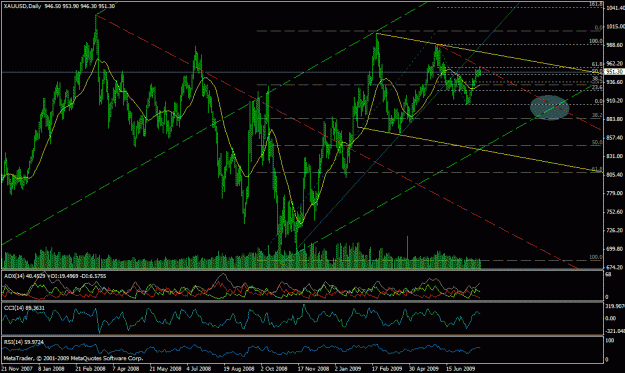Image resolution: width=625 pixels, height=373 pixels.
Task: Click the 7 Apr 2008 date label
Action: (x=126, y=369)
